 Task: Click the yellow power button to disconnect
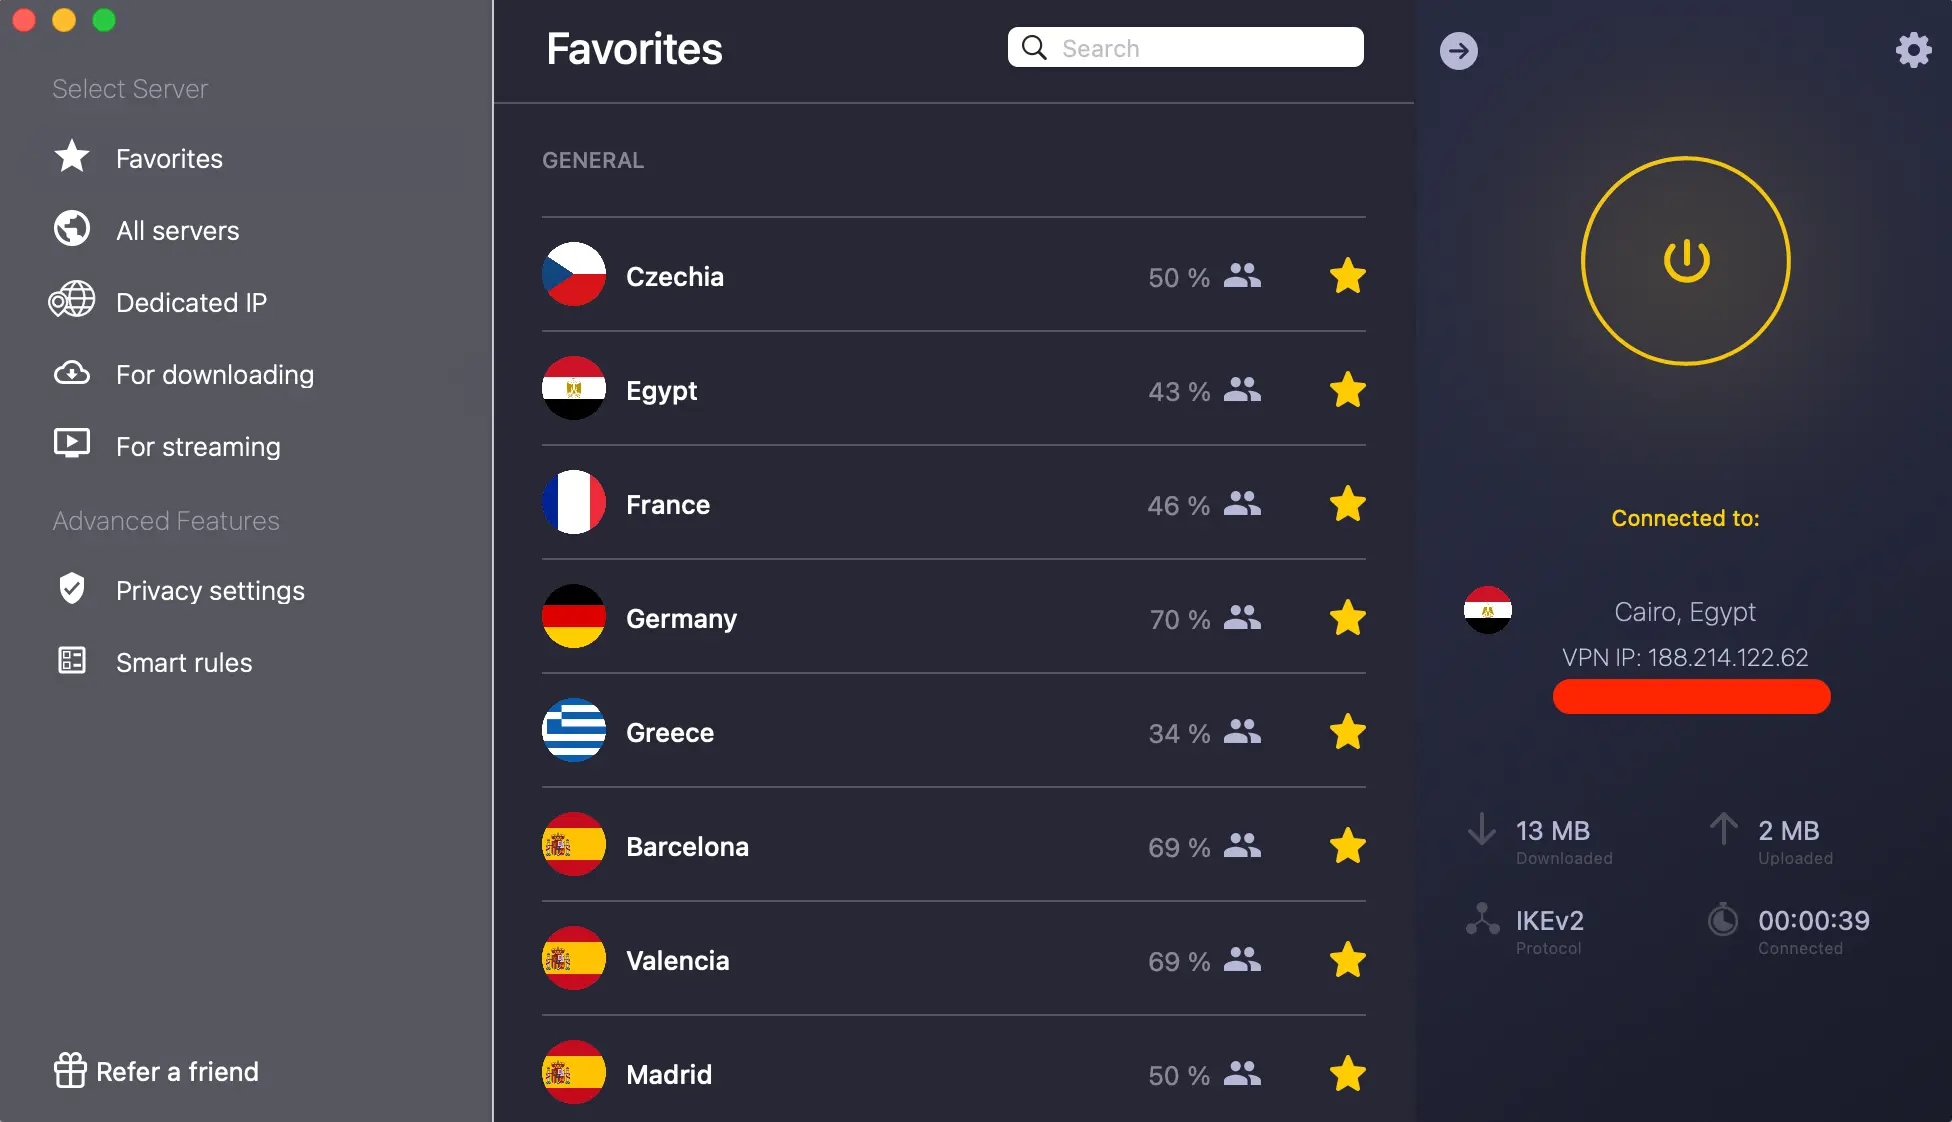coord(1686,261)
